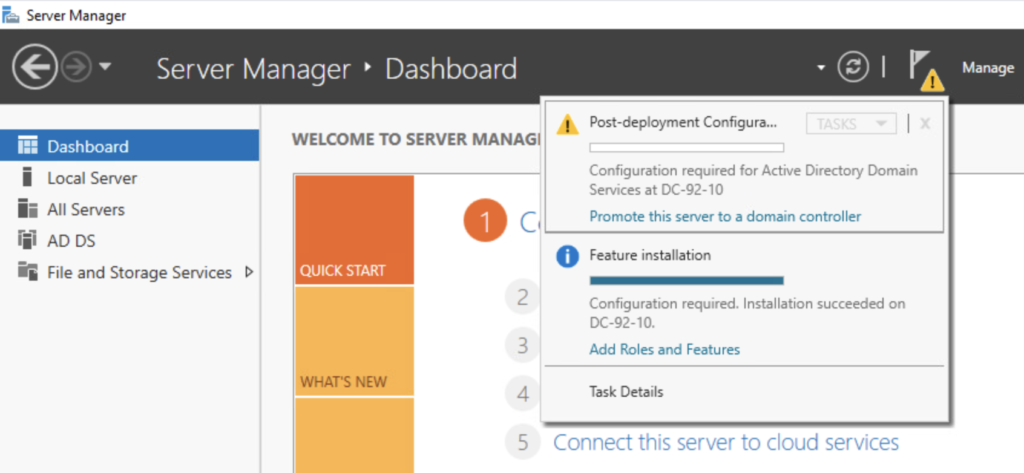1024x473 pixels.
Task: Click the All Servers icon
Action: 28,209
